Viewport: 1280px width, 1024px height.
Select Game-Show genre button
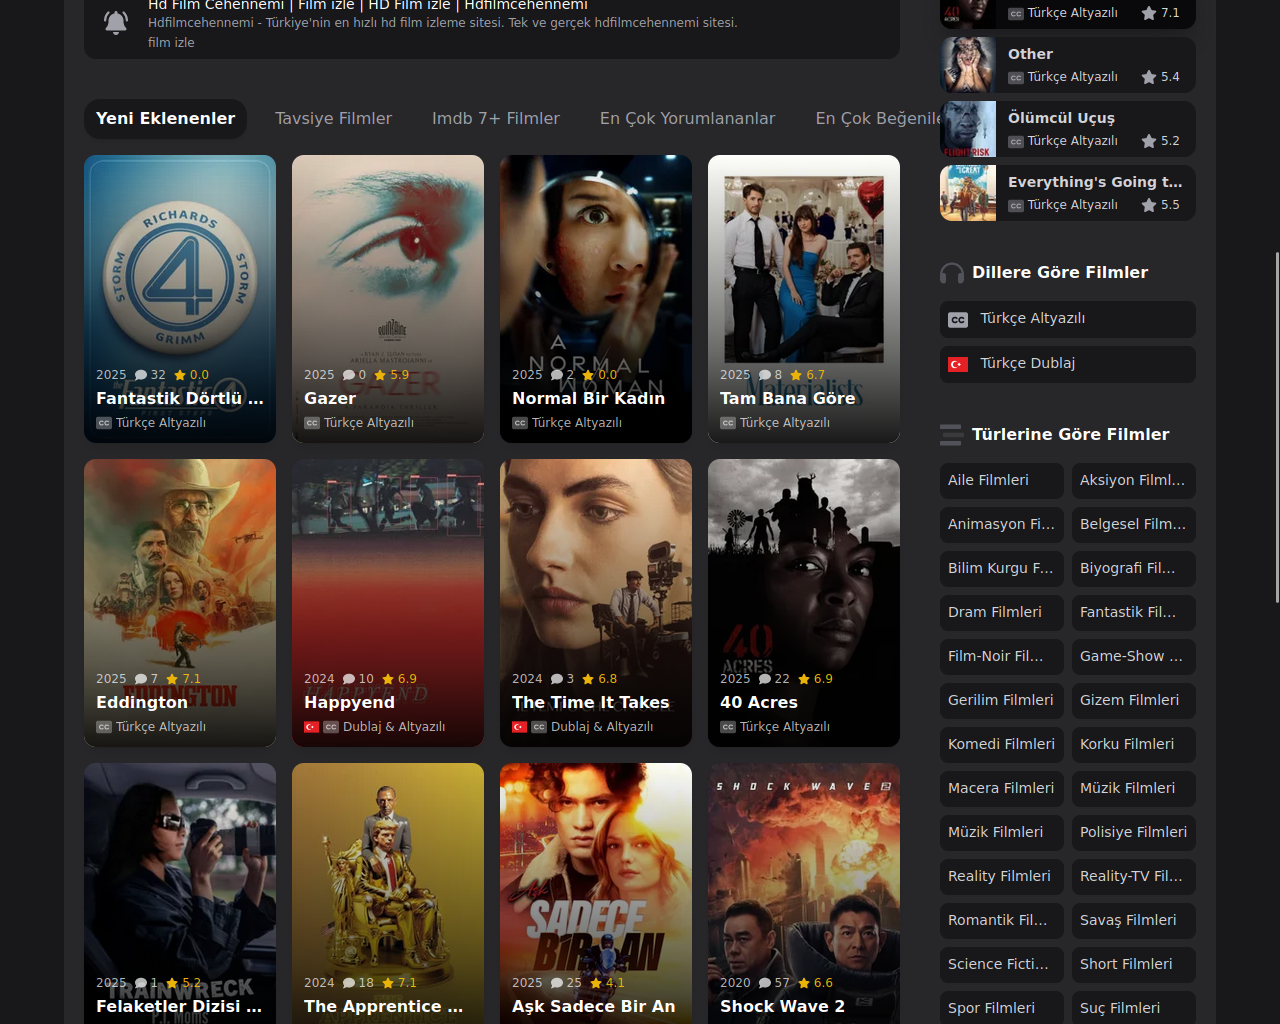[x=1134, y=657]
